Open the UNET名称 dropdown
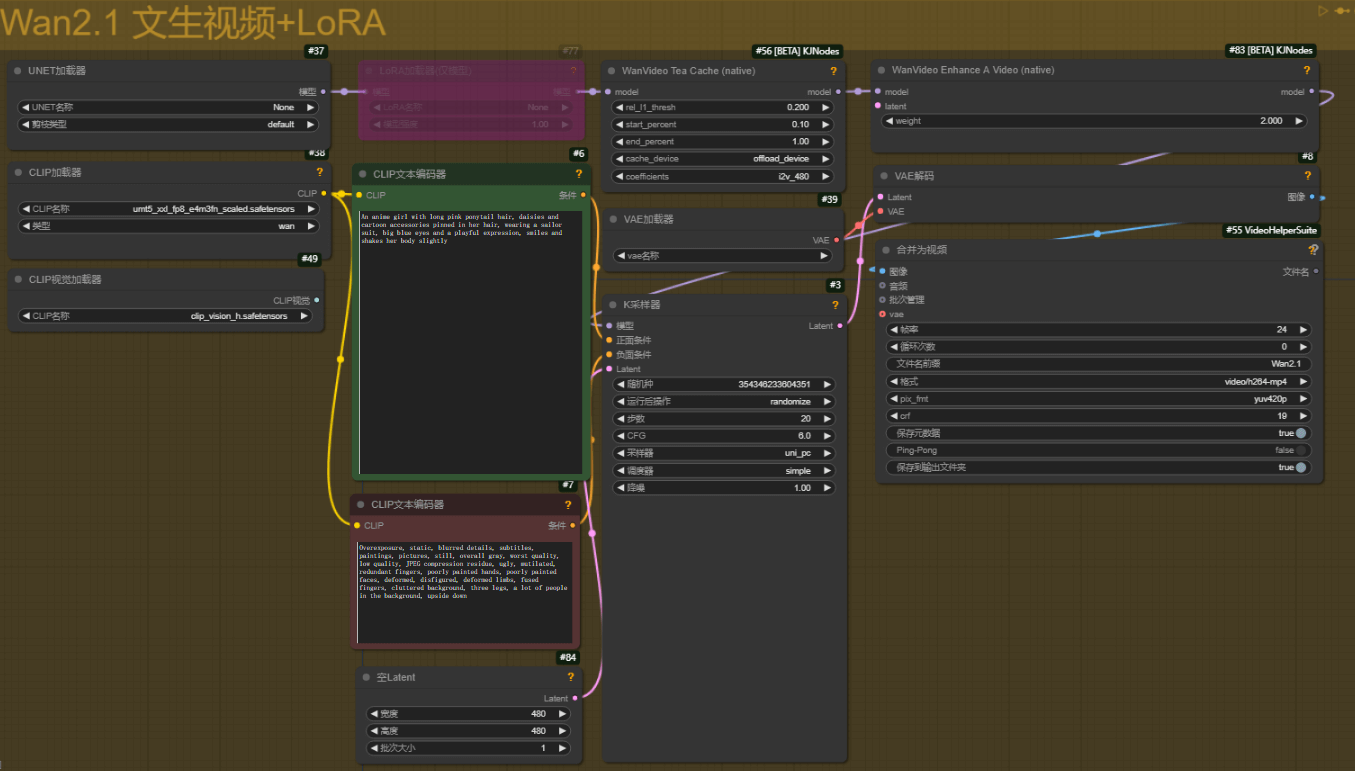The image size is (1355, 771). click(168, 107)
